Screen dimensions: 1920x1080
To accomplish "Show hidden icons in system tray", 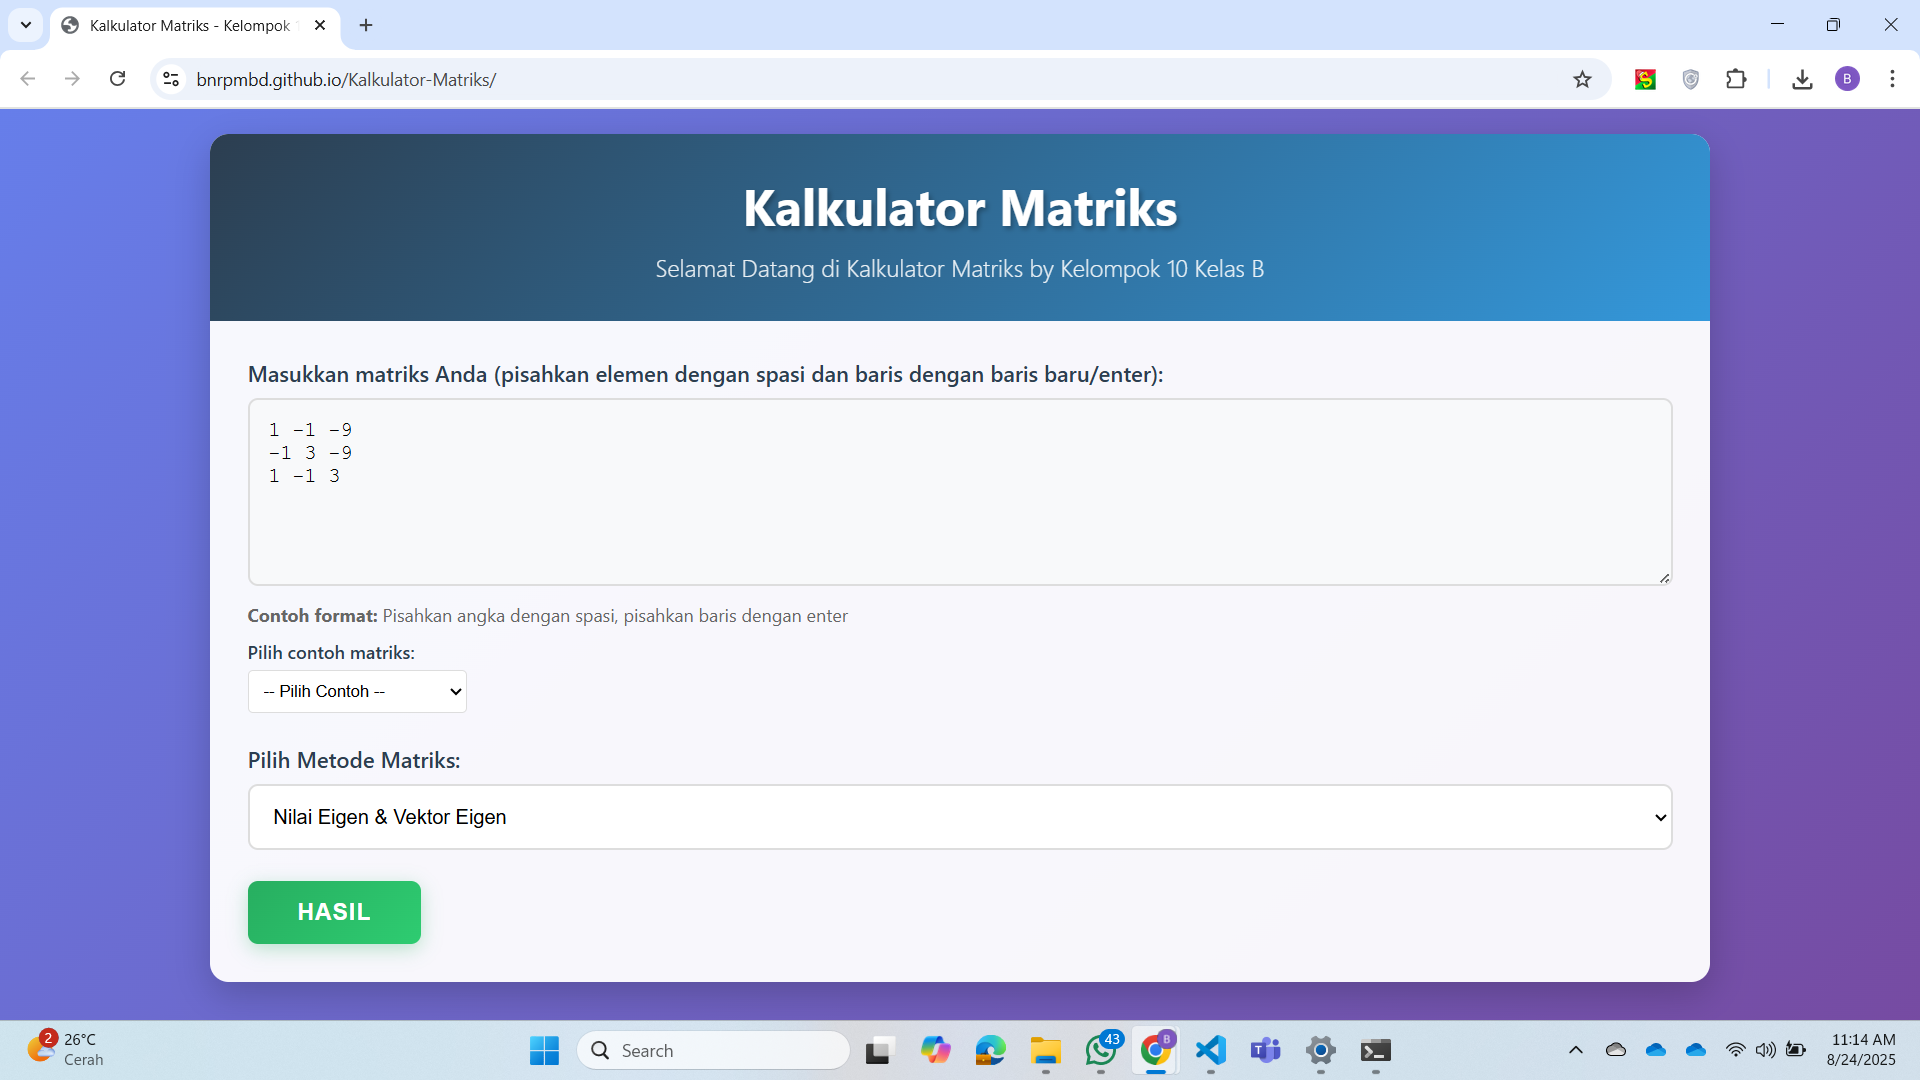I will coord(1576,1050).
